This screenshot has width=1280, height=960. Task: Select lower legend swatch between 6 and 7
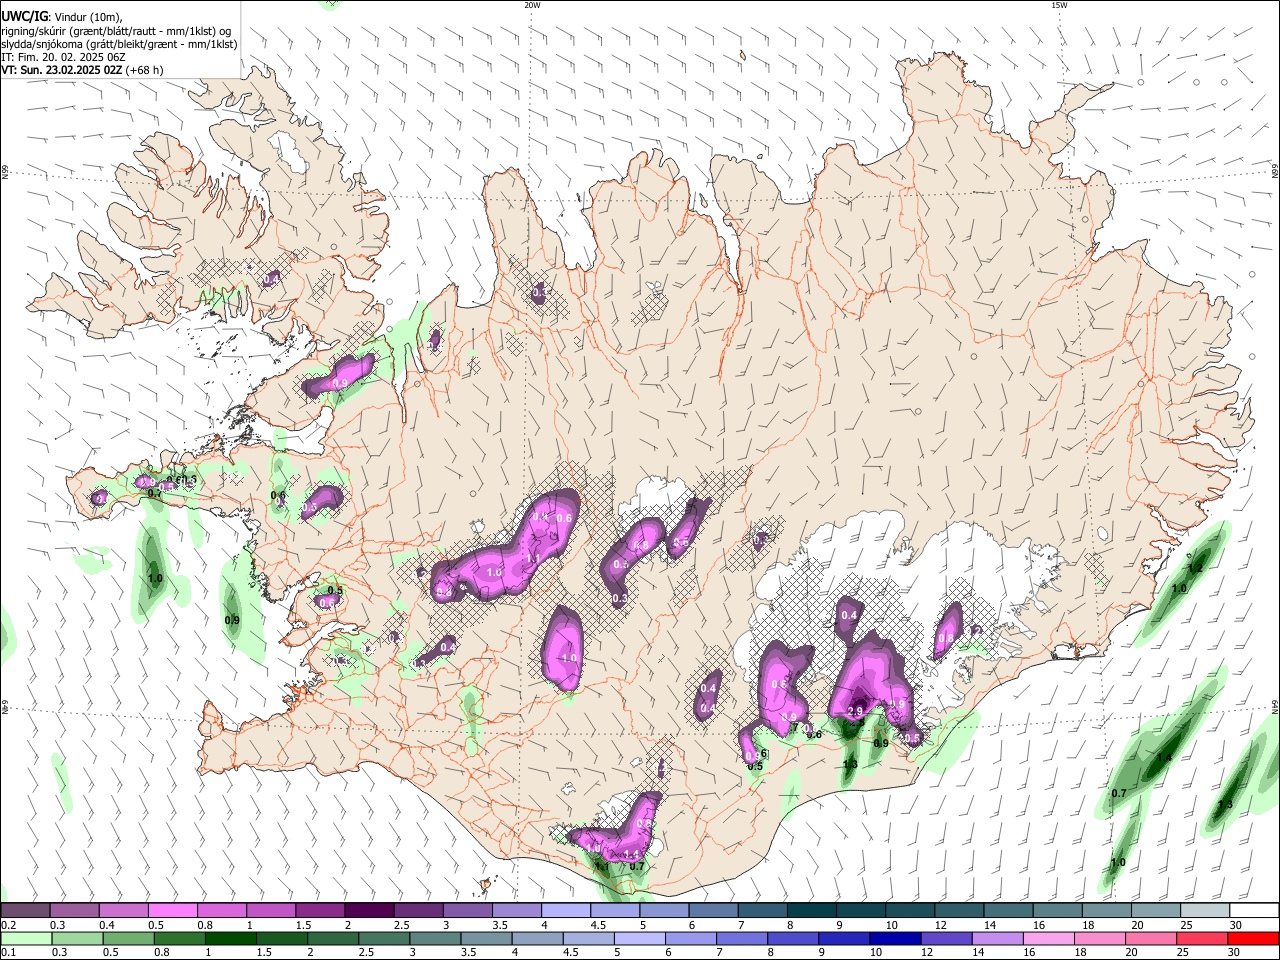690,938
